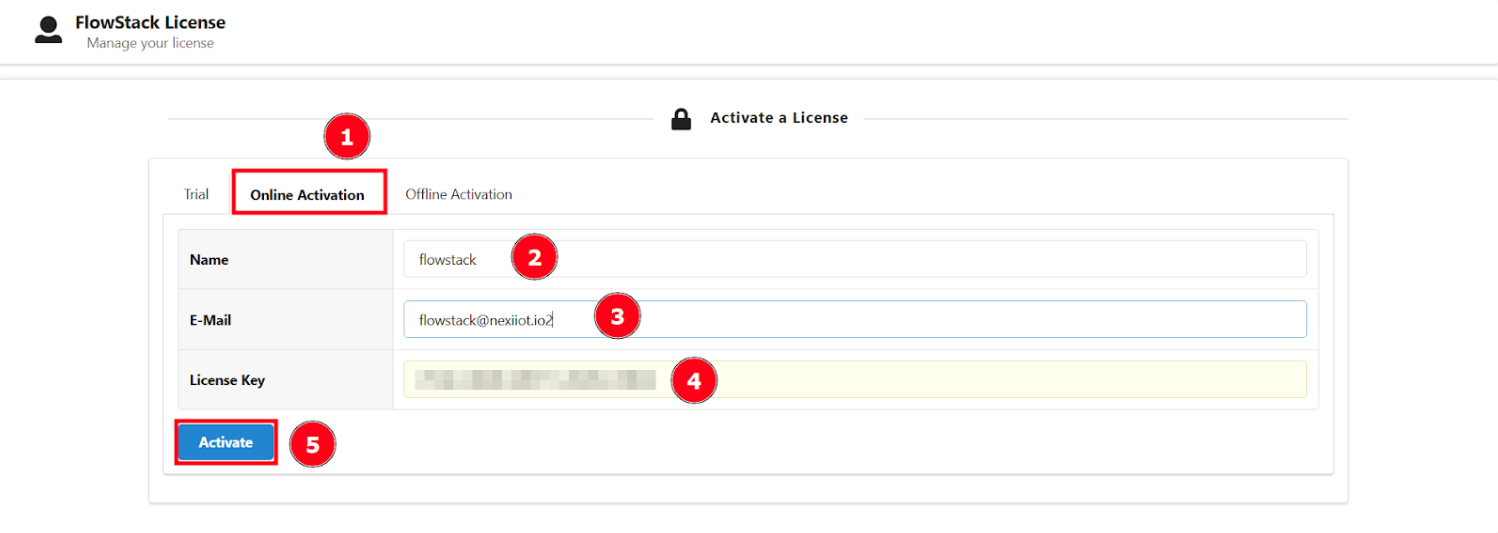This screenshot has height=533, width=1498.
Task: Click the FlowStack License heading text
Action: 150,22
